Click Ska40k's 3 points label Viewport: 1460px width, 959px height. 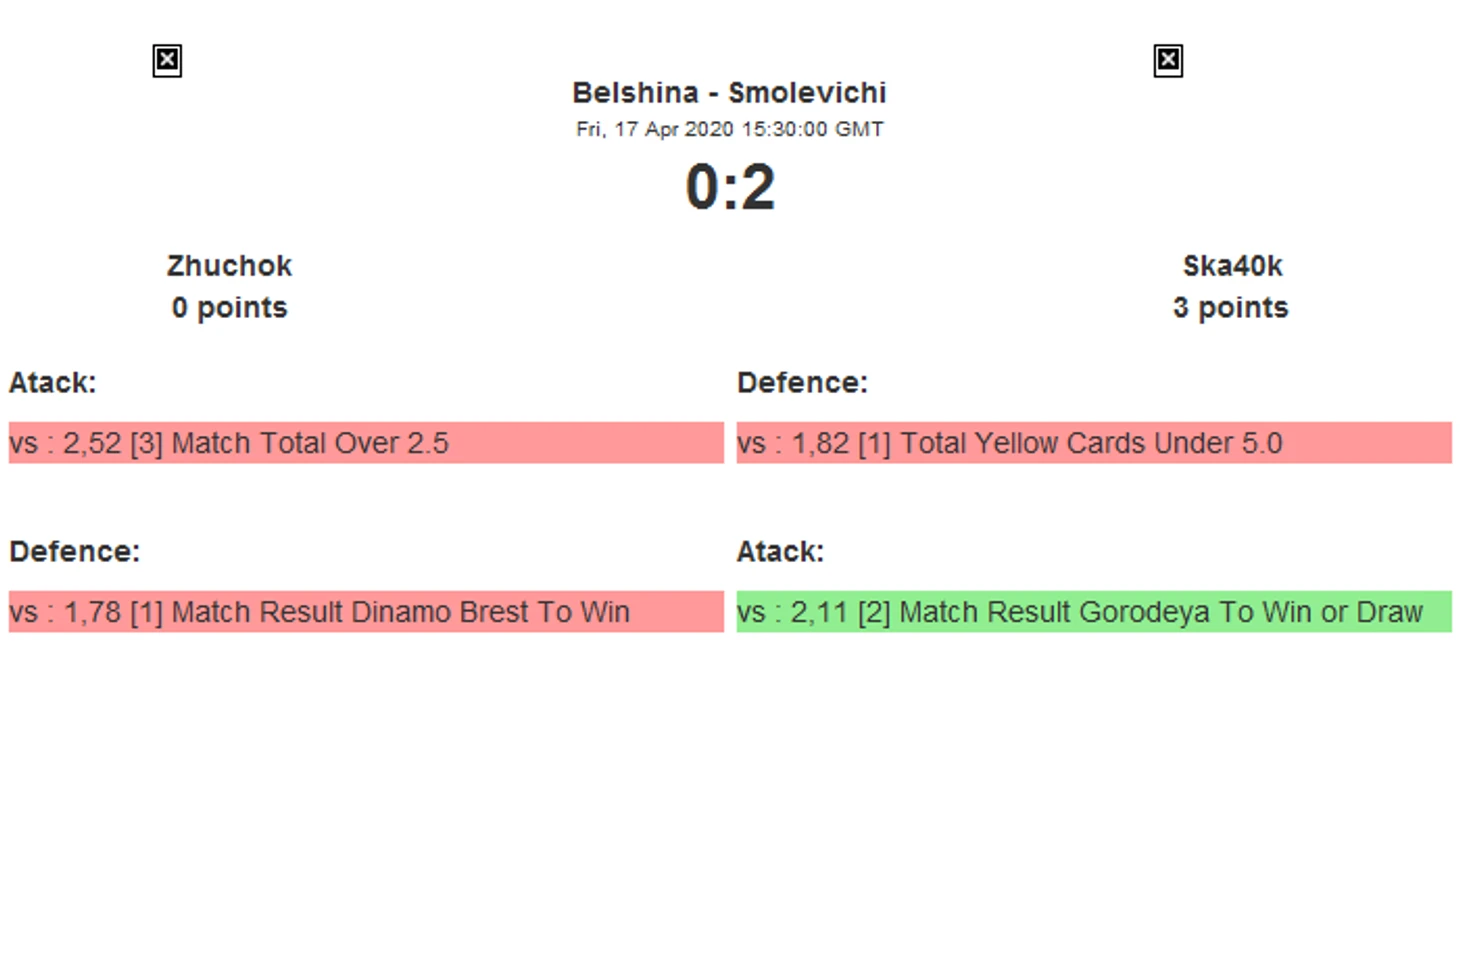tap(1230, 307)
